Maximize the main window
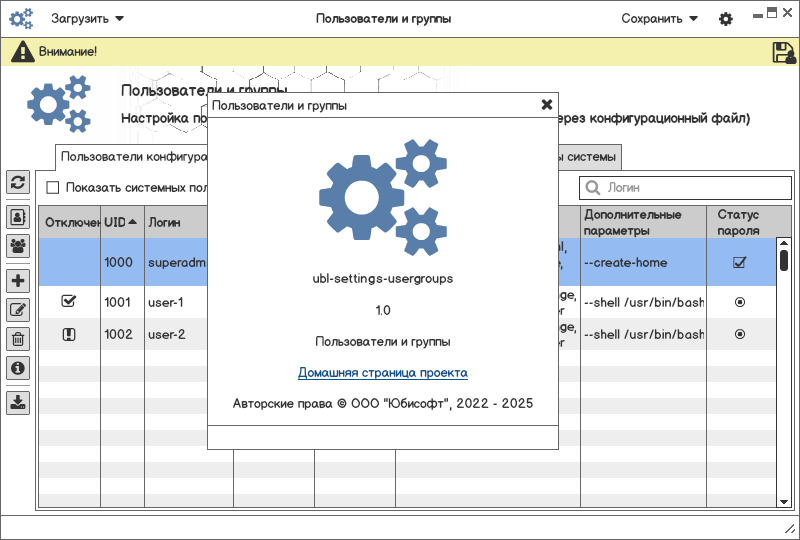Image resolution: width=800 pixels, height=540 pixels. point(772,13)
